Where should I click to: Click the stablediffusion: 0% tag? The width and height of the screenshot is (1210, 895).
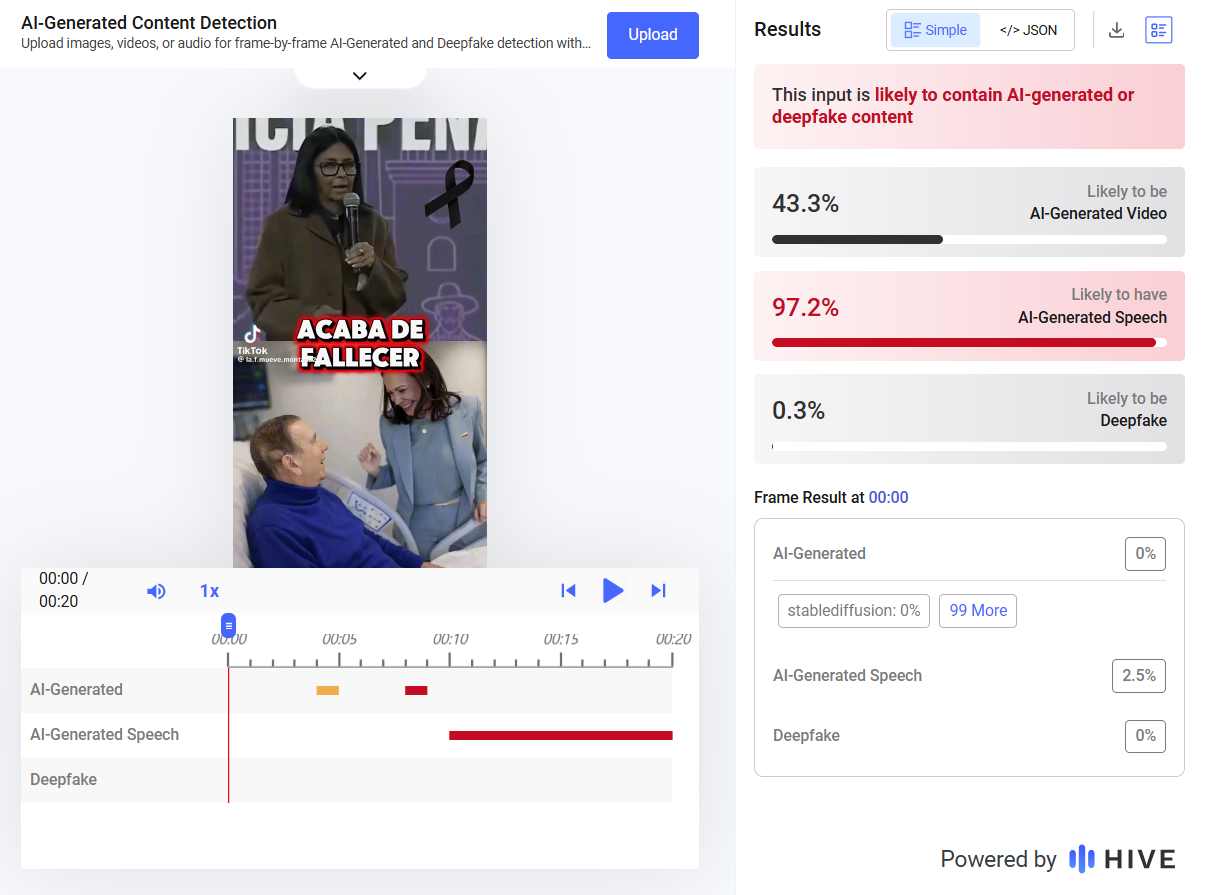[854, 611]
